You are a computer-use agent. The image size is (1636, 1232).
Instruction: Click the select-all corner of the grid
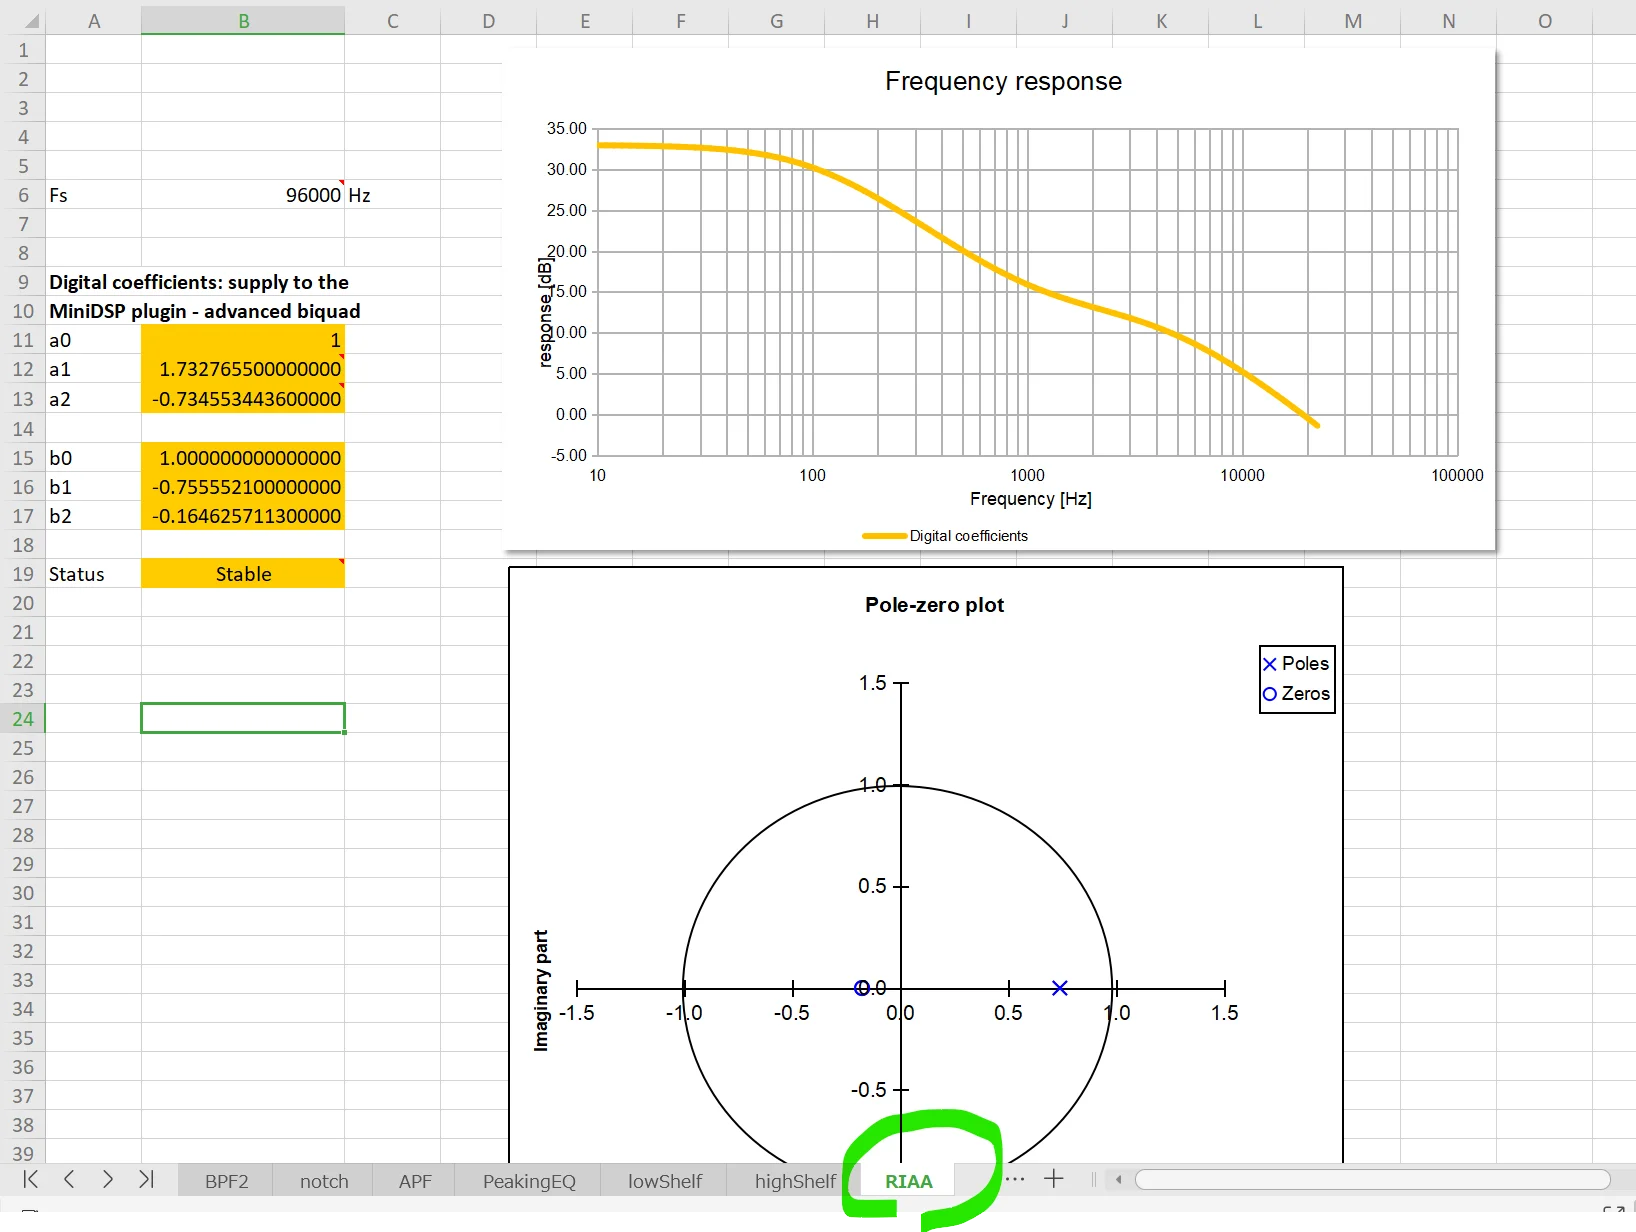(x=22, y=21)
